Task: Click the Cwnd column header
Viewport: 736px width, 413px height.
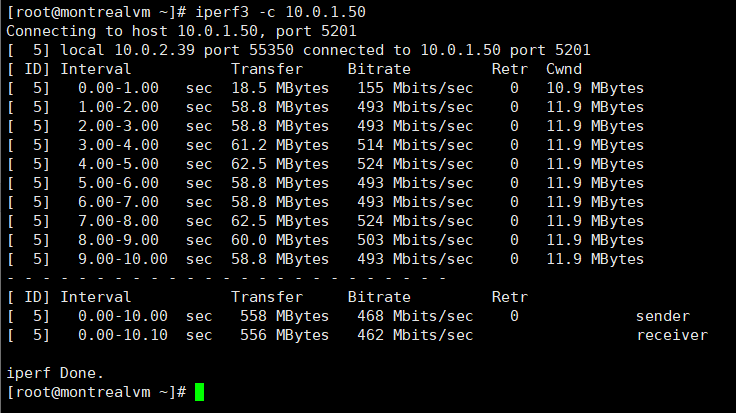Action: click(x=564, y=69)
